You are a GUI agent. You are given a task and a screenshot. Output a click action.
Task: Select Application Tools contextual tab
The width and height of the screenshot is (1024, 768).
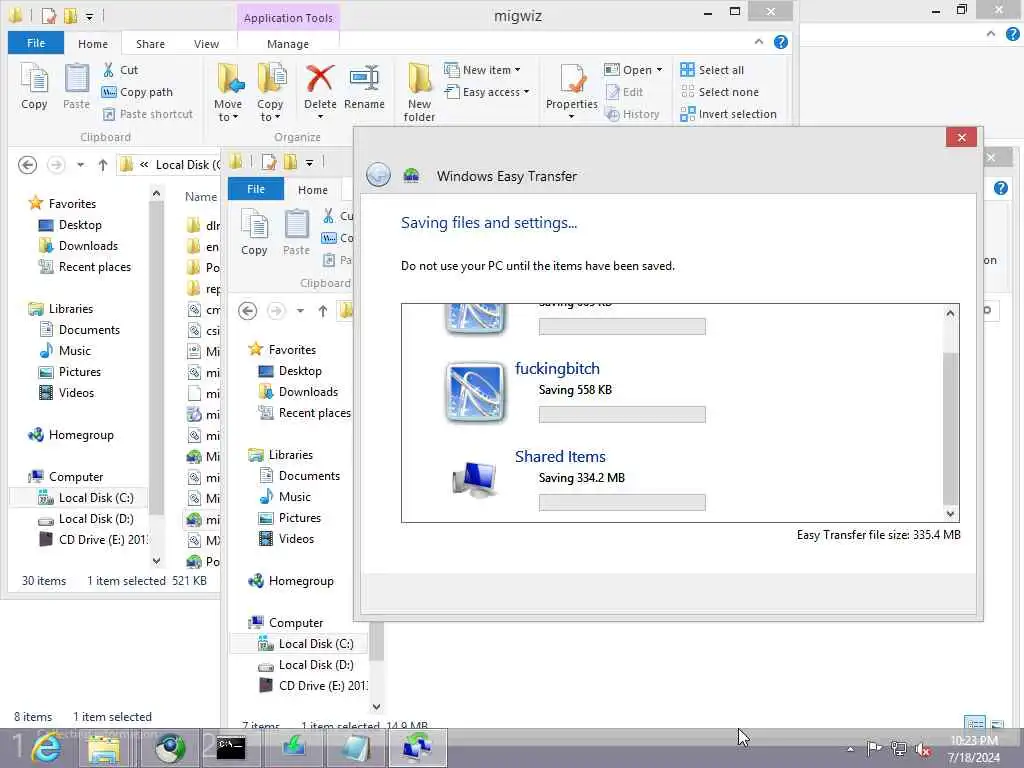(x=288, y=18)
